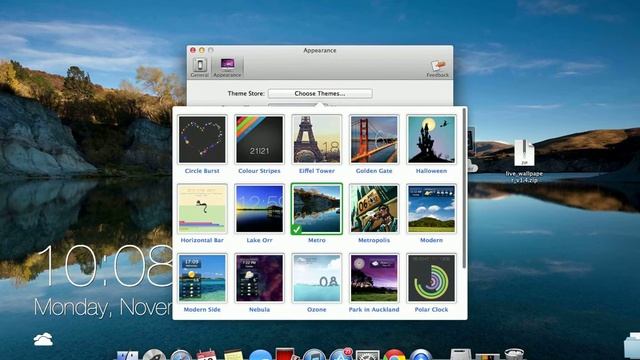Click the Horizontal Bar label text
The image size is (640, 360).
click(x=202, y=240)
